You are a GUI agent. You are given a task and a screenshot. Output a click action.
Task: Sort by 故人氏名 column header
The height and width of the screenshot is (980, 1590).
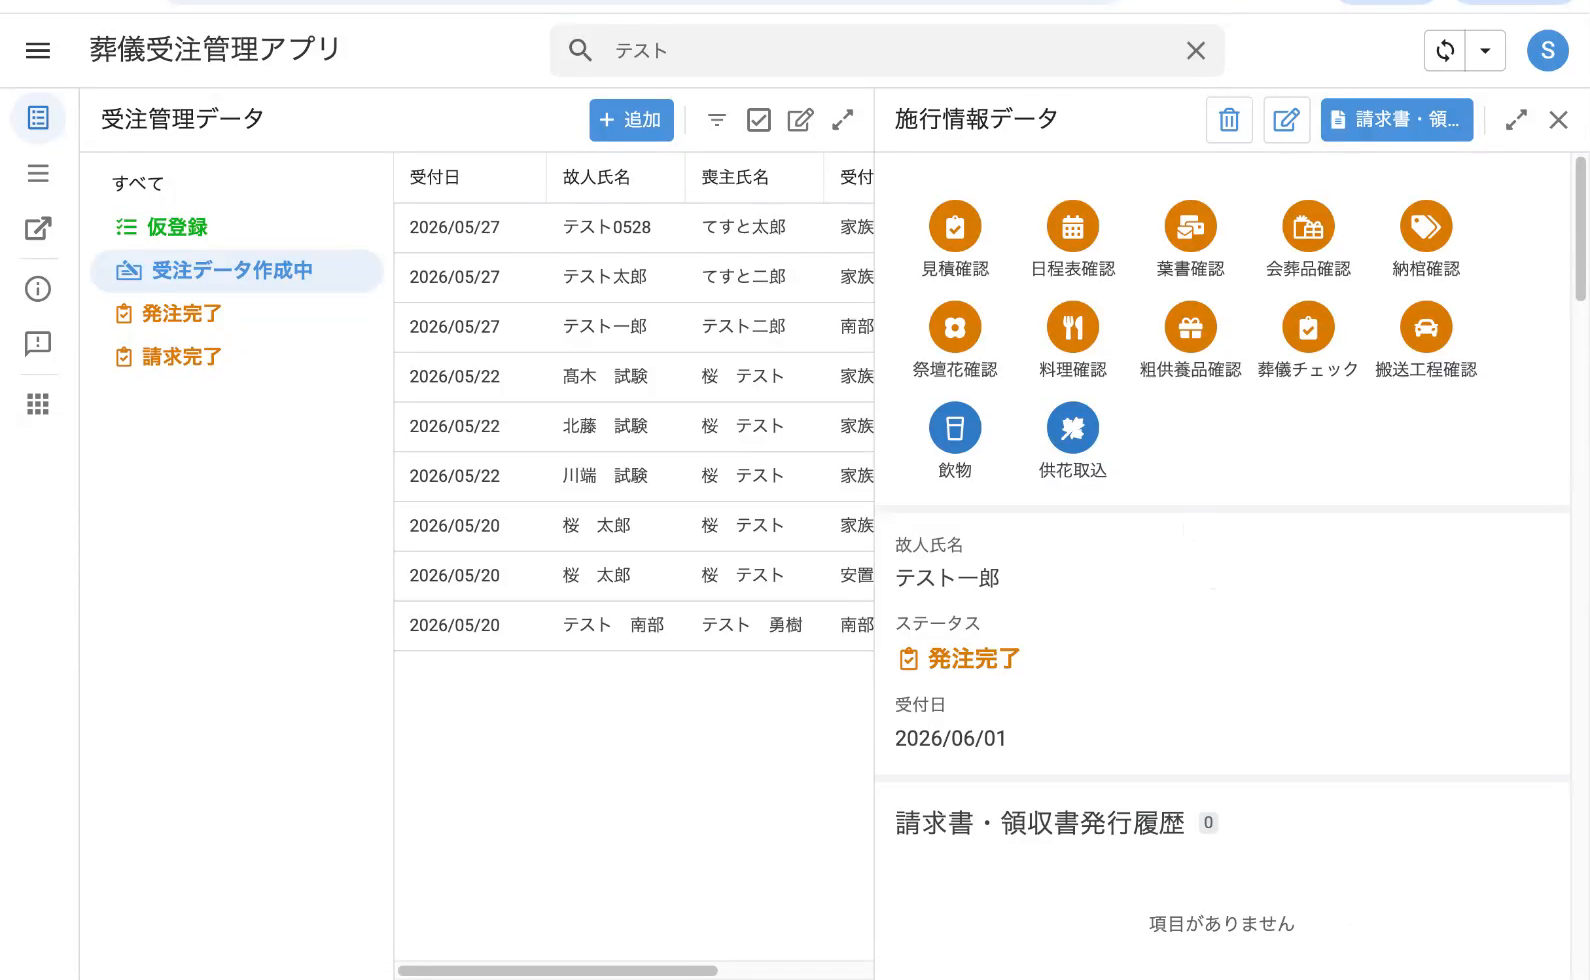tap(615, 177)
